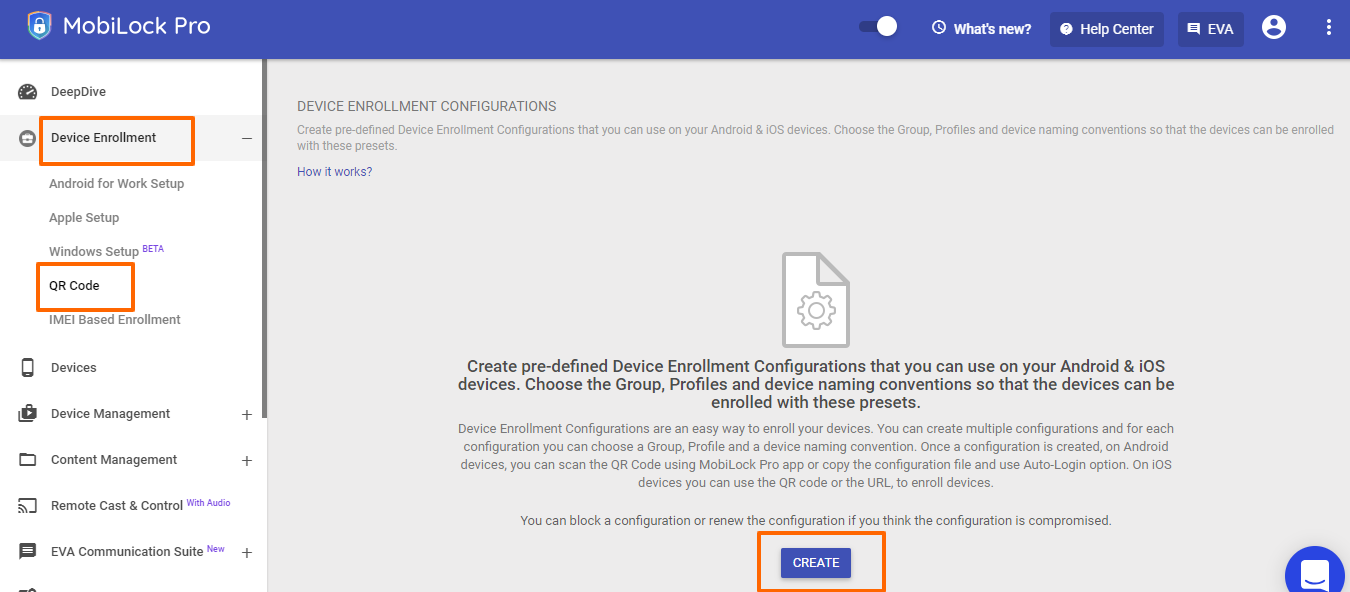
Task: Click the EVA Communication Suite chat icon
Action: click(x=28, y=552)
